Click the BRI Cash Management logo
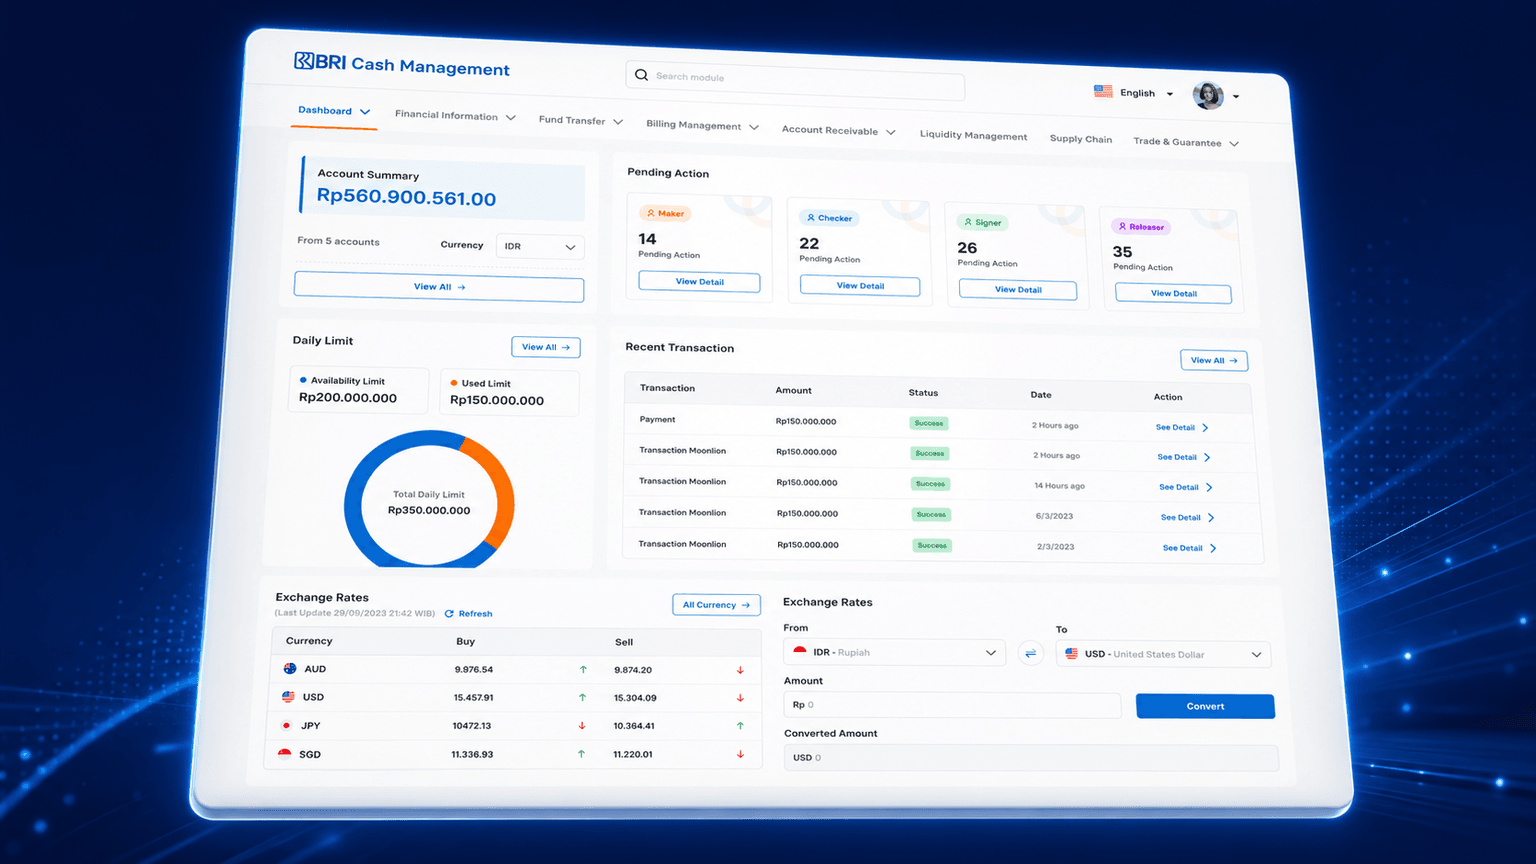The image size is (1536, 864). point(401,64)
